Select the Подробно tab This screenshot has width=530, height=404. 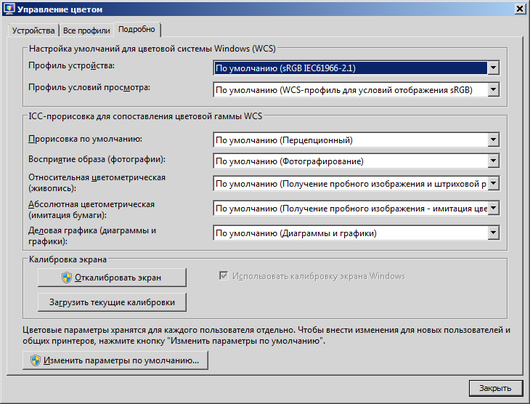137,29
